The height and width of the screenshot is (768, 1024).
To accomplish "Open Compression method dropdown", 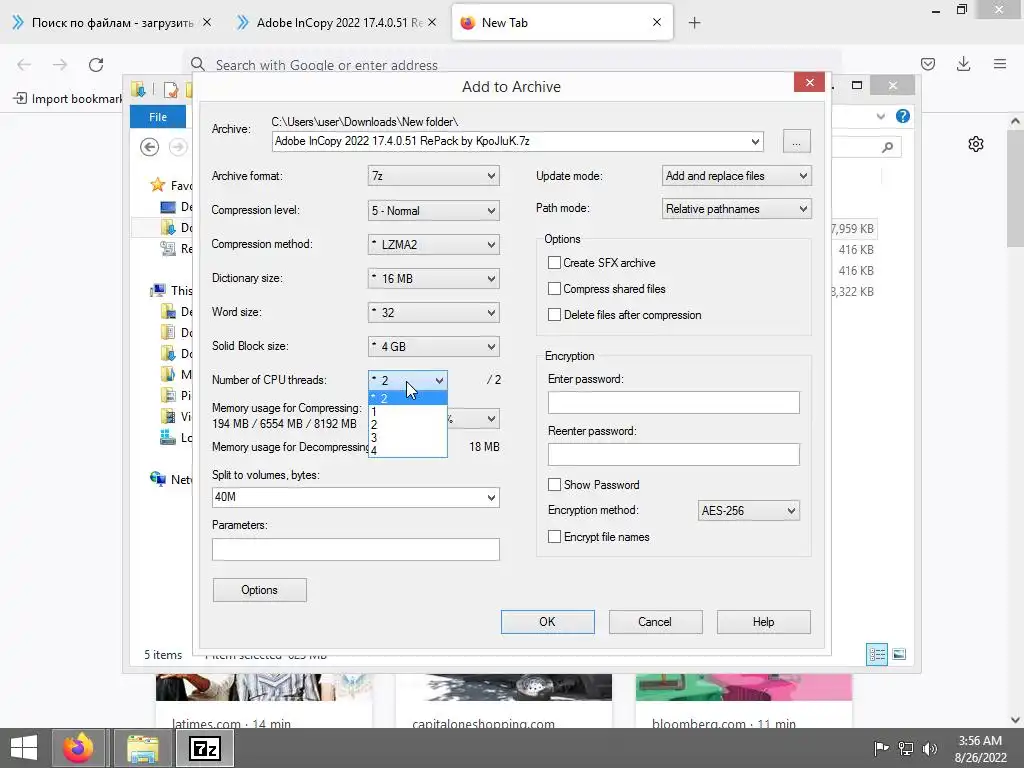I will coord(434,244).
